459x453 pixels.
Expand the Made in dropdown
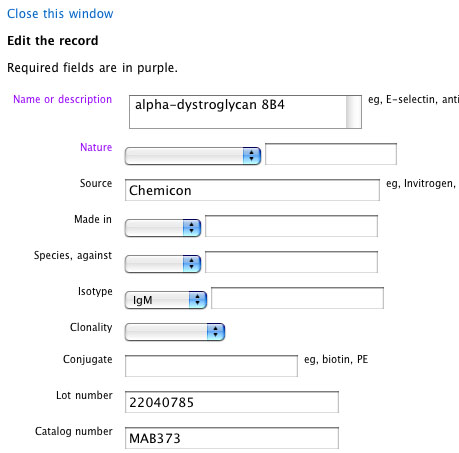[163, 228]
